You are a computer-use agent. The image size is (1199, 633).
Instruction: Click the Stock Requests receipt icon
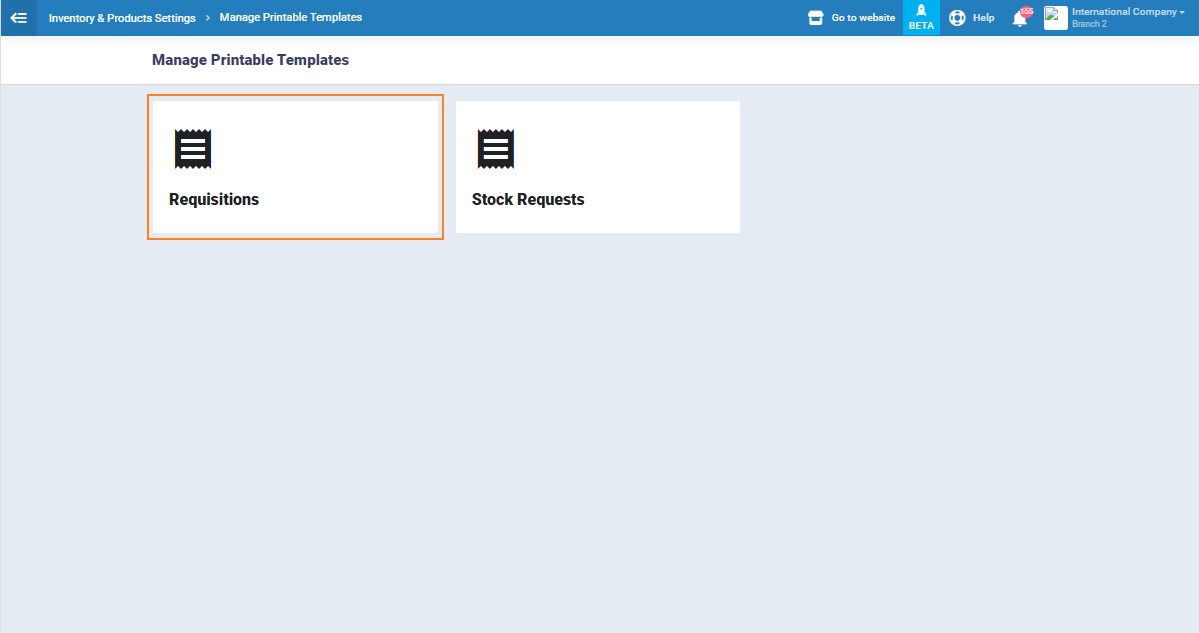coord(495,149)
